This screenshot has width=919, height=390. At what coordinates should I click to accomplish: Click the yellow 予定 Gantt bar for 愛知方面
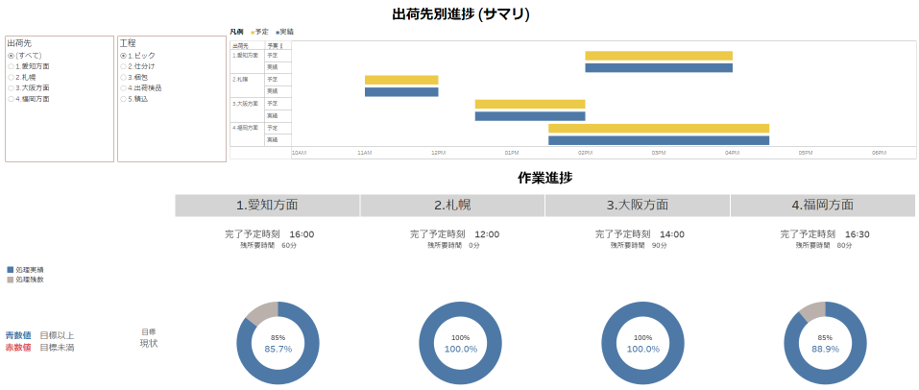[x=659, y=56]
